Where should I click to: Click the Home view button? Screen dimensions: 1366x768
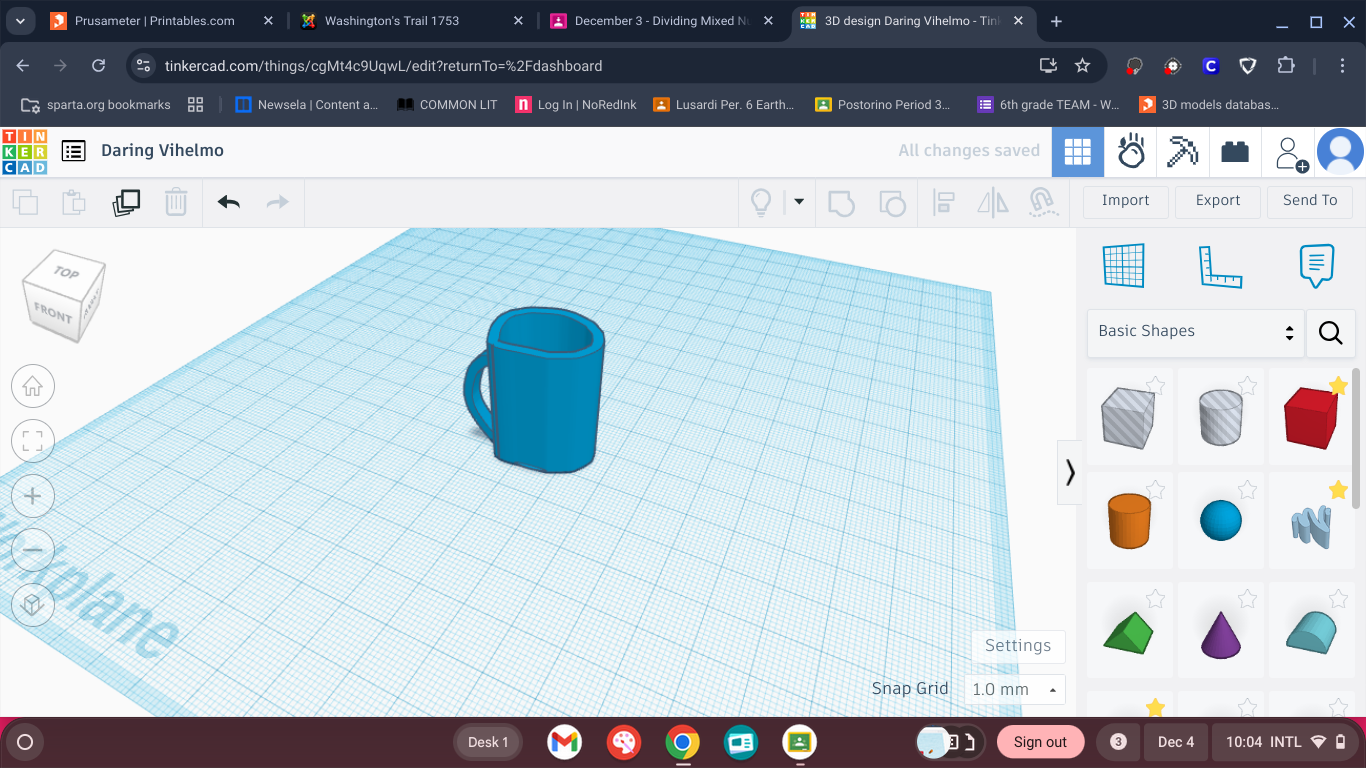click(33, 386)
